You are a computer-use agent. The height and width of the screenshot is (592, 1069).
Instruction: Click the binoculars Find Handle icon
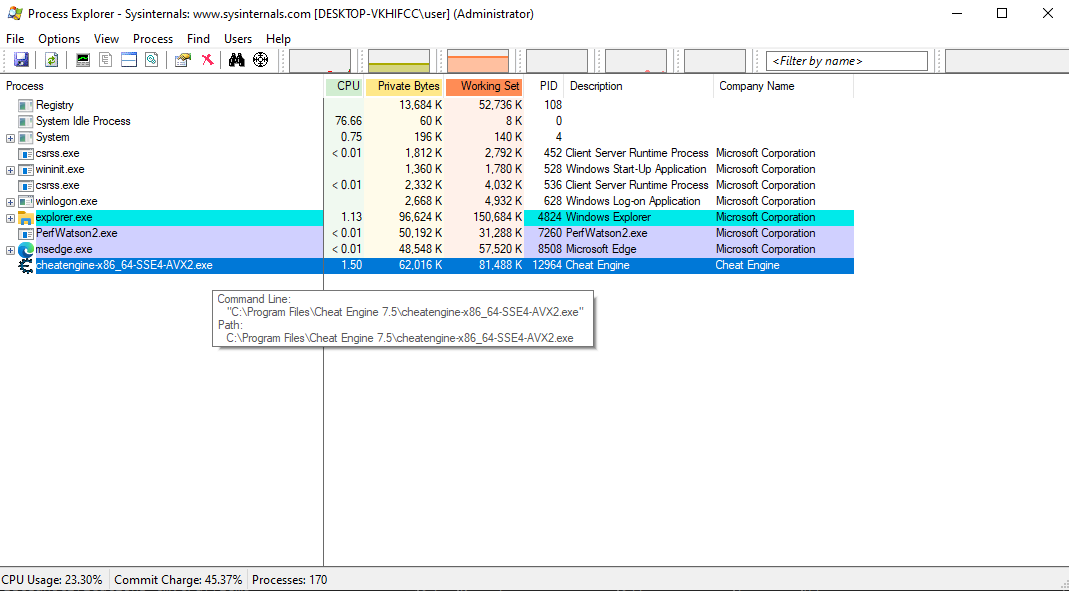237,60
